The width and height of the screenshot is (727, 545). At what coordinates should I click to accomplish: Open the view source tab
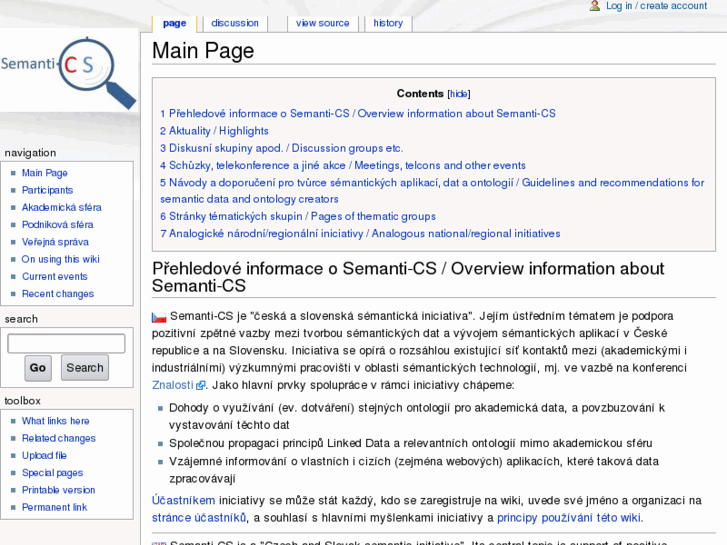point(322,23)
